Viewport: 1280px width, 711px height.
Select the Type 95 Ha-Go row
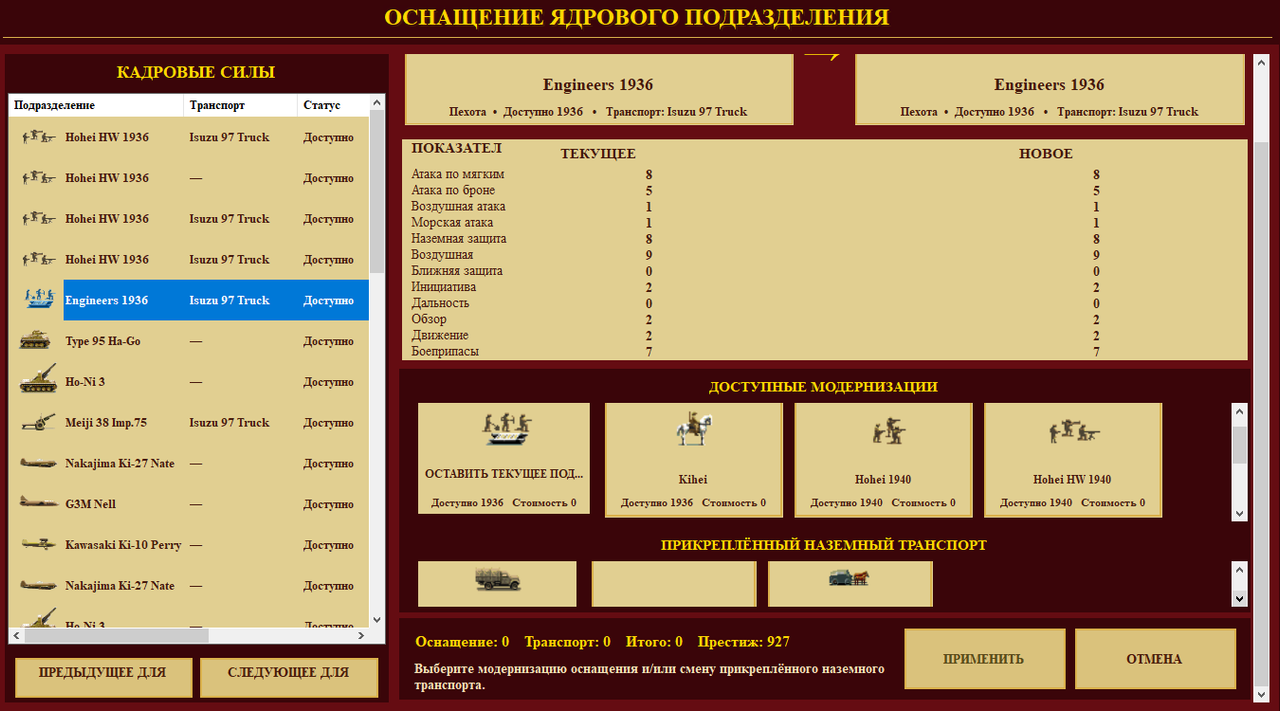point(189,341)
